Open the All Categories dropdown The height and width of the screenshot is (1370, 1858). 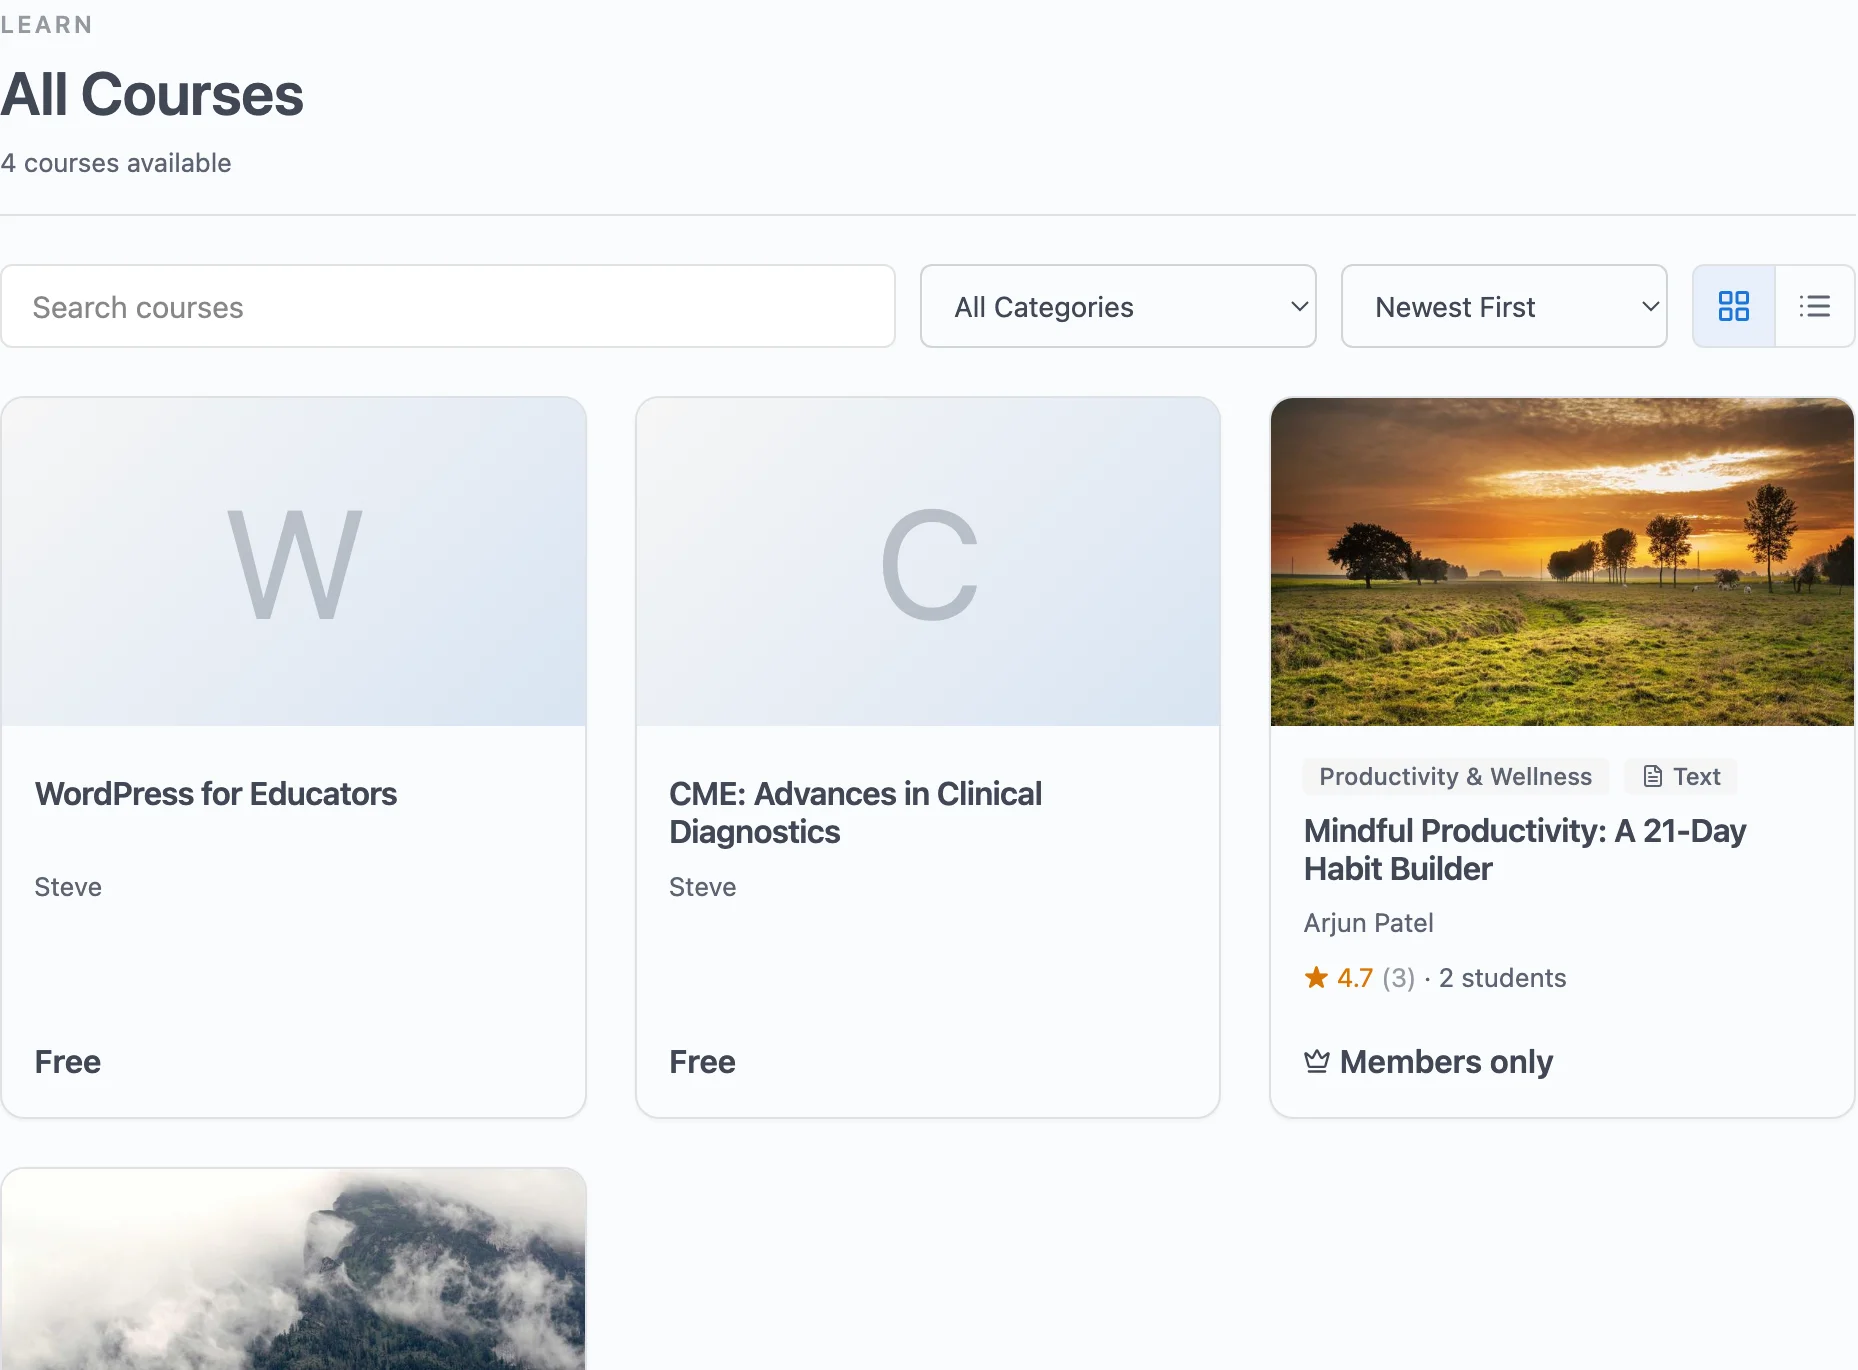1118,306
